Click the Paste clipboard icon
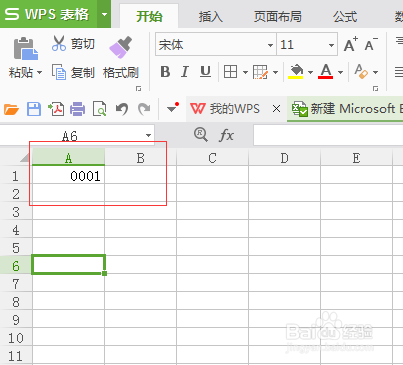This screenshot has height=365, width=403. click(25, 49)
